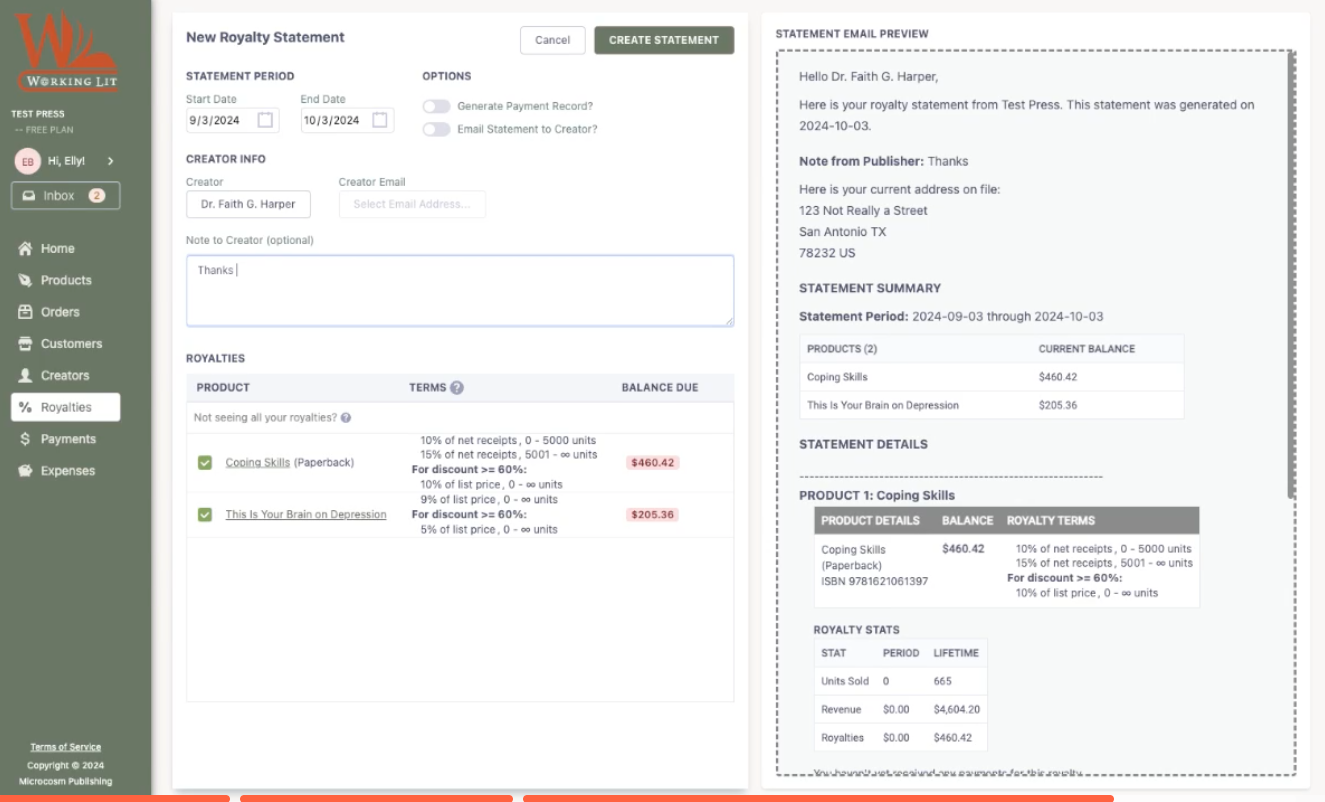
Task: Go to Payments in the sidebar
Action: pos(66,439)
